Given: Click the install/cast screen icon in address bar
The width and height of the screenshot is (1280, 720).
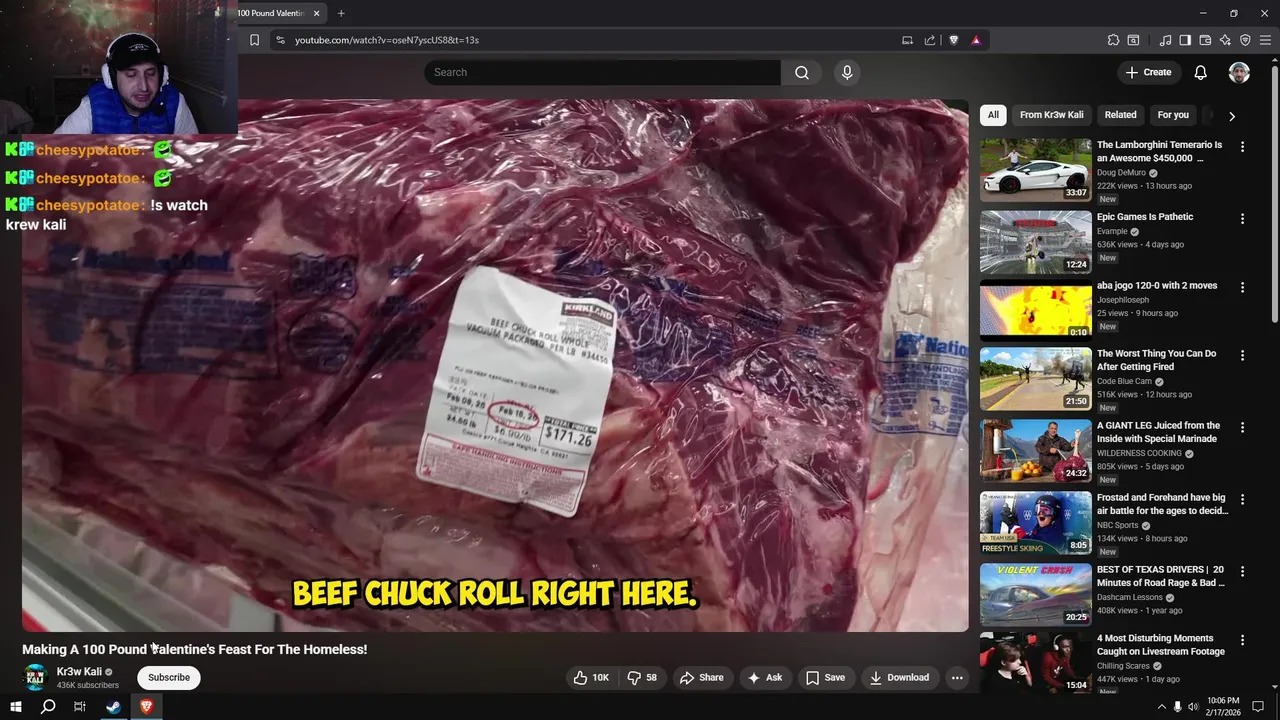Looking at the screenshot, I should [907, 40].
